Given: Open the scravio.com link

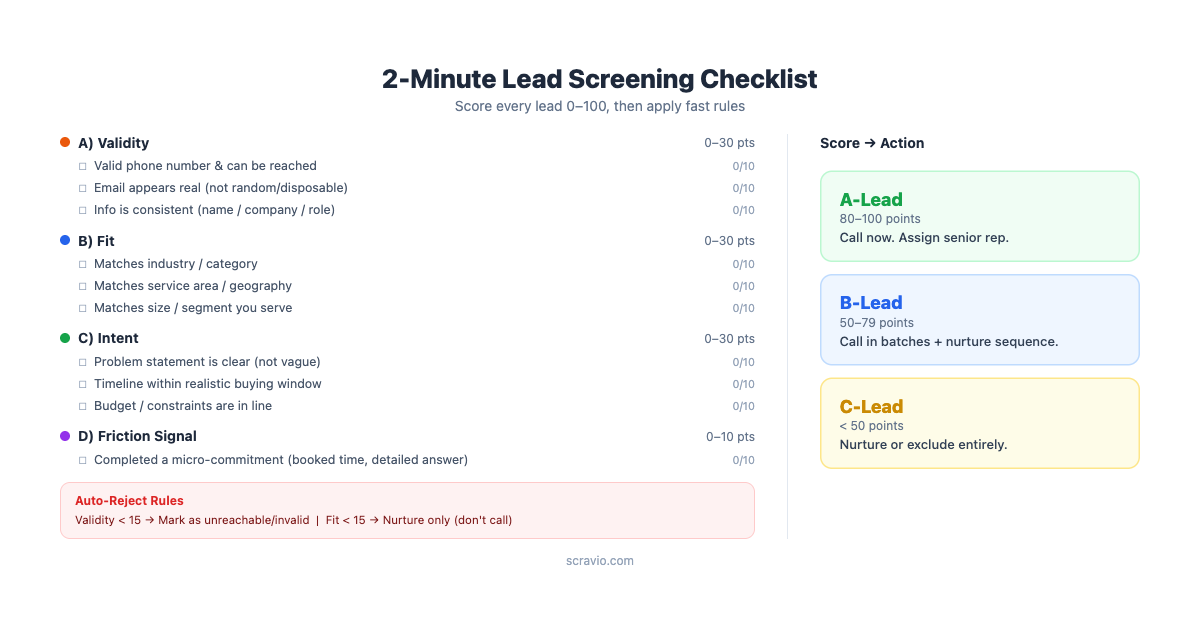Looking at the screenshot, I should pyautogui.click(x=600, y=561).
